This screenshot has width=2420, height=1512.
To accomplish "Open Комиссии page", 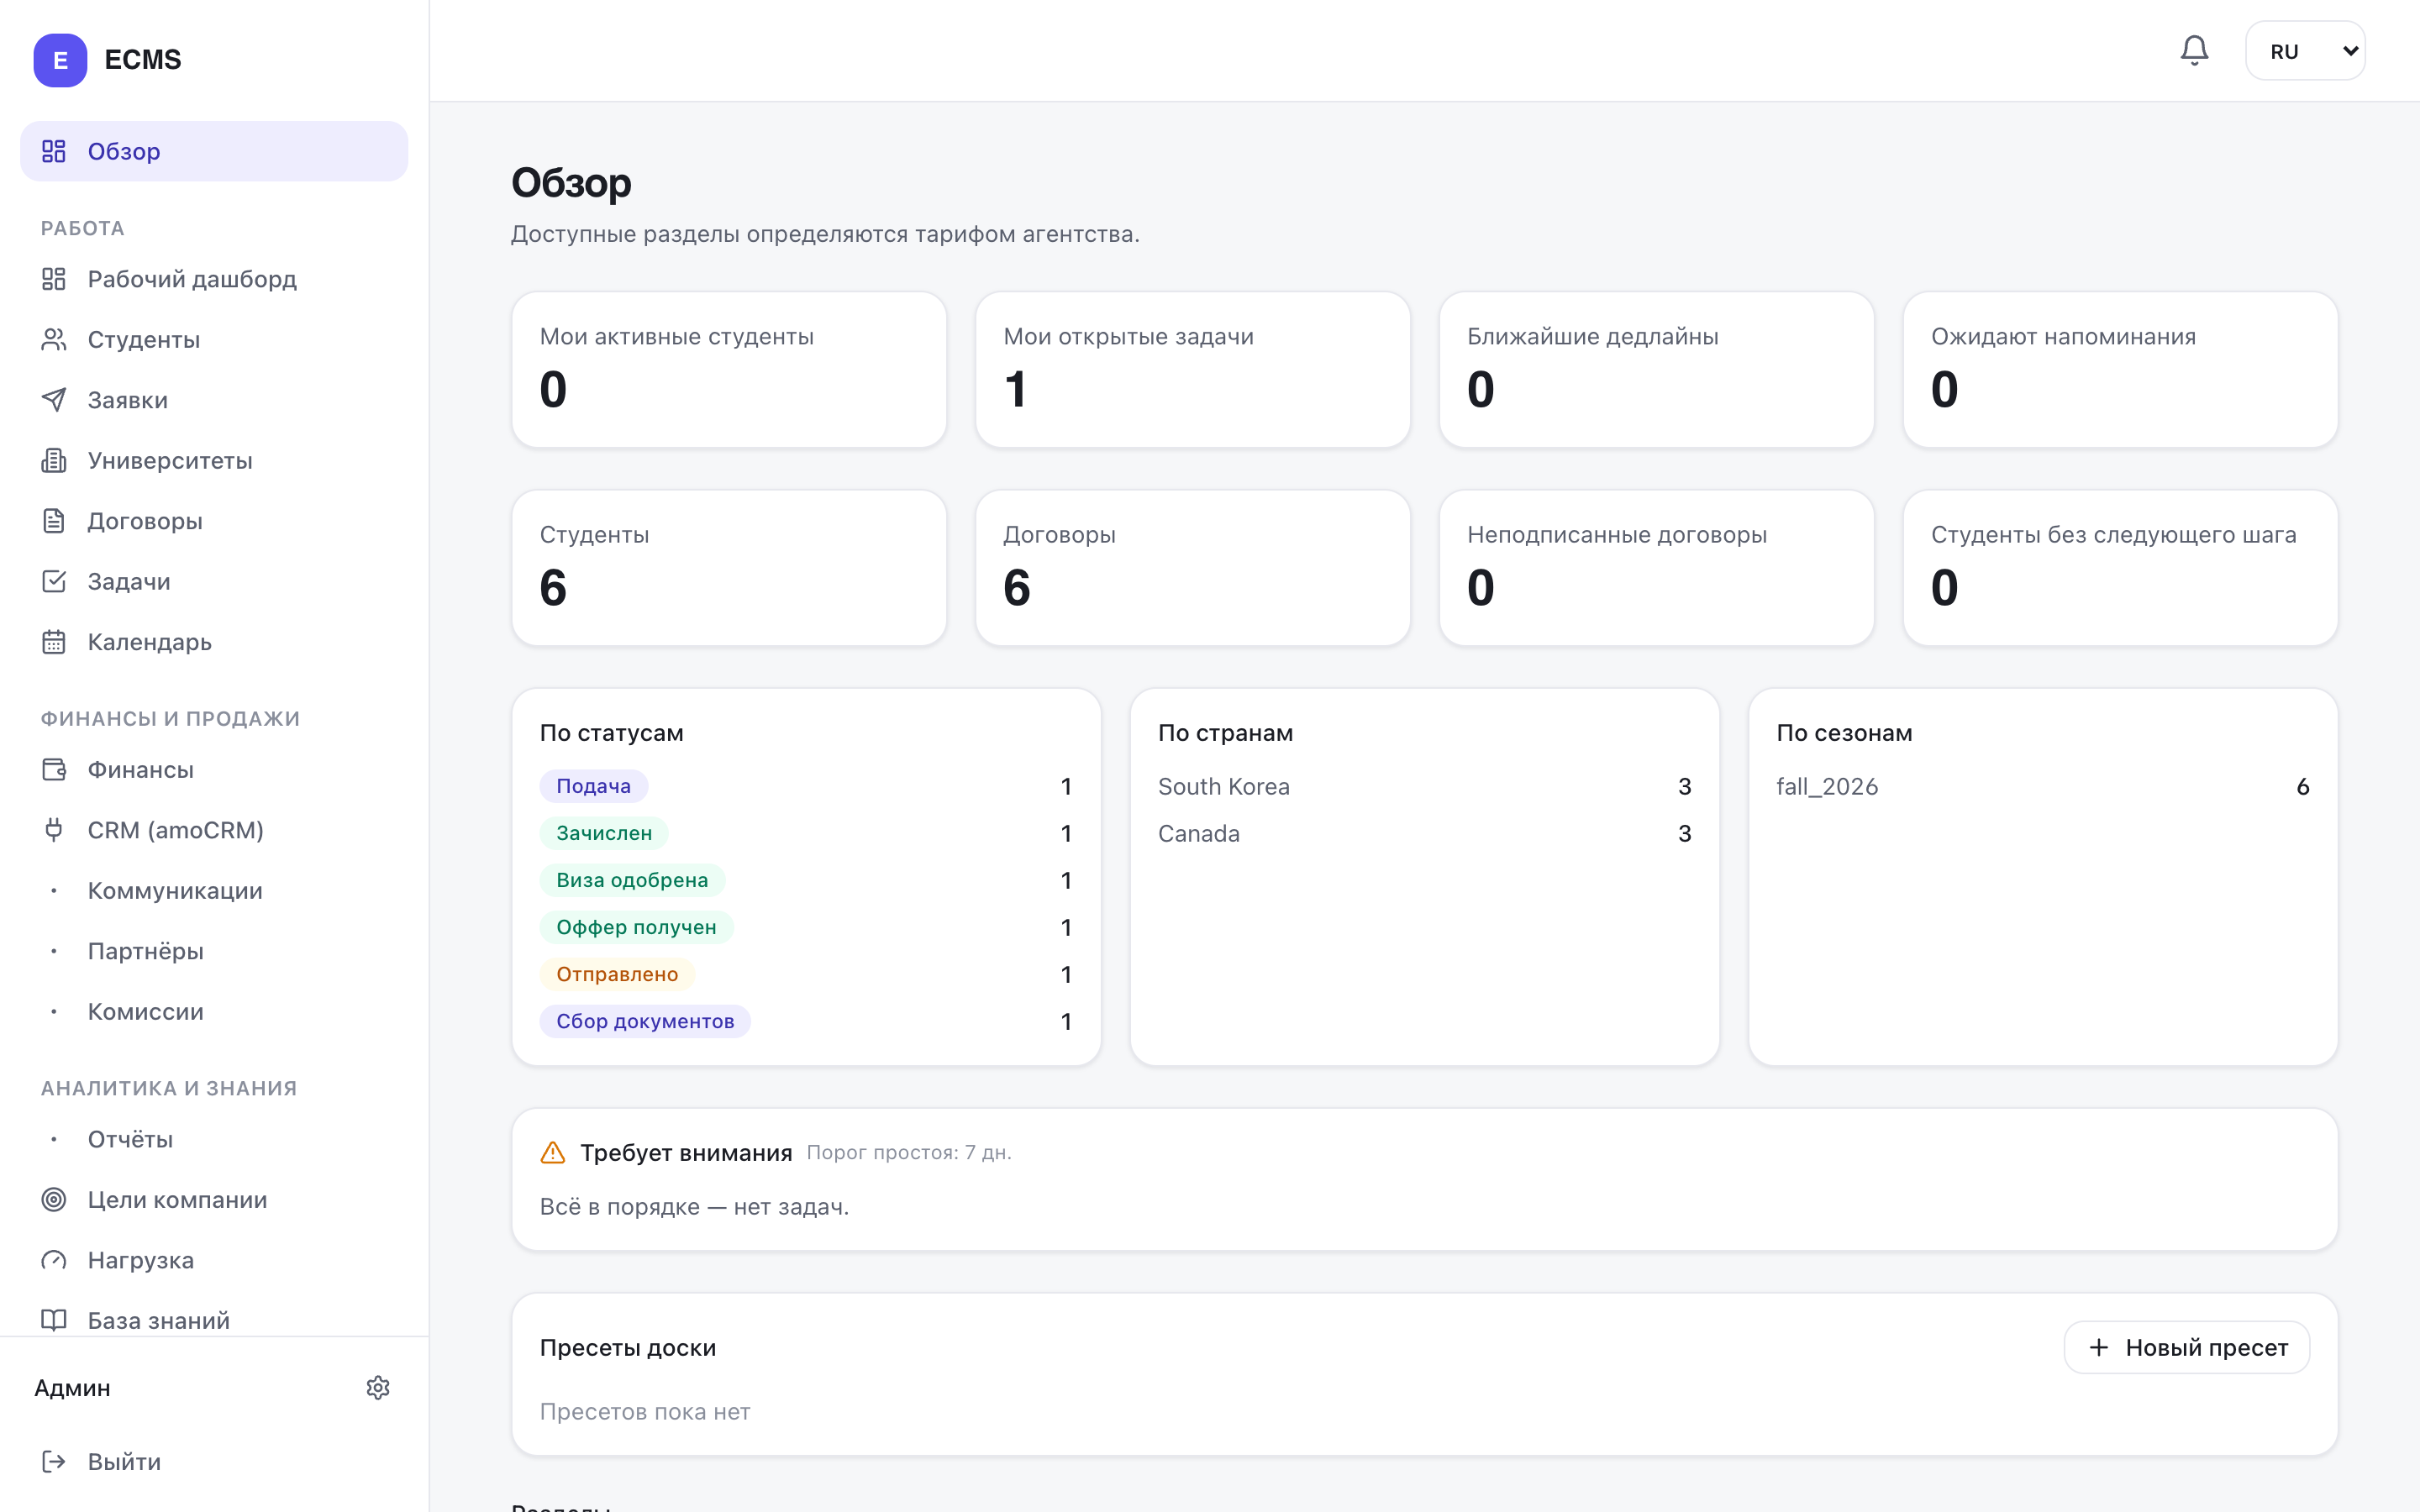I will click(x=214, y=1012).
